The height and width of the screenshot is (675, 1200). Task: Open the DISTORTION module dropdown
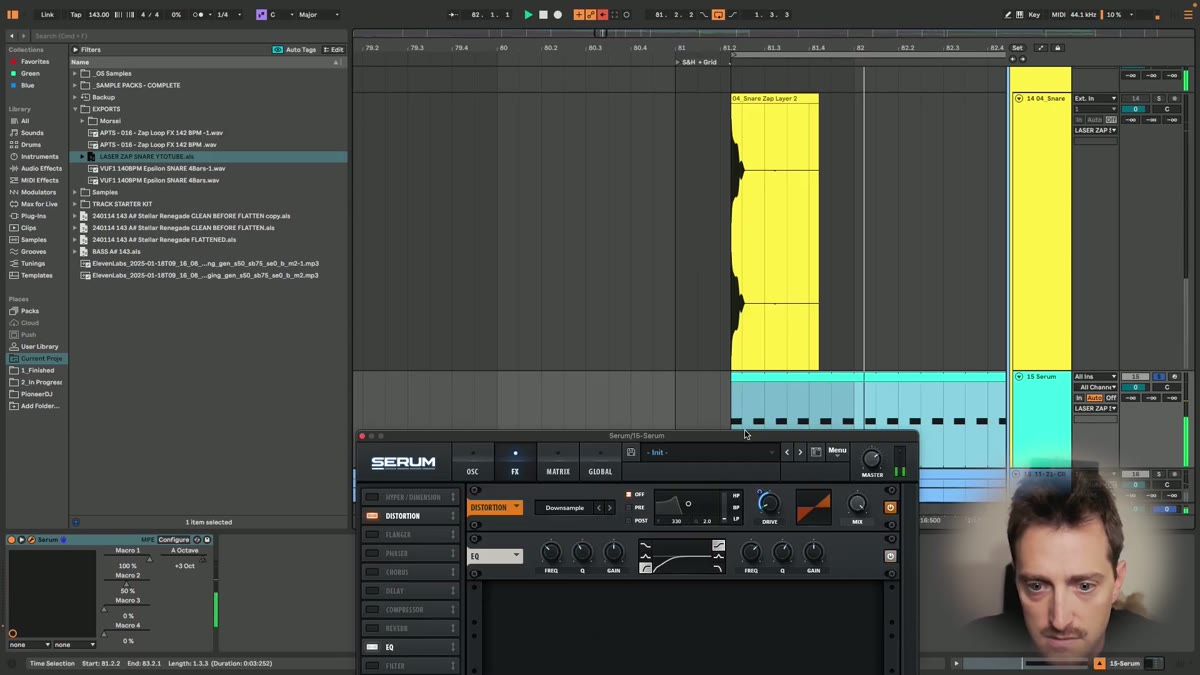[495, 508]
